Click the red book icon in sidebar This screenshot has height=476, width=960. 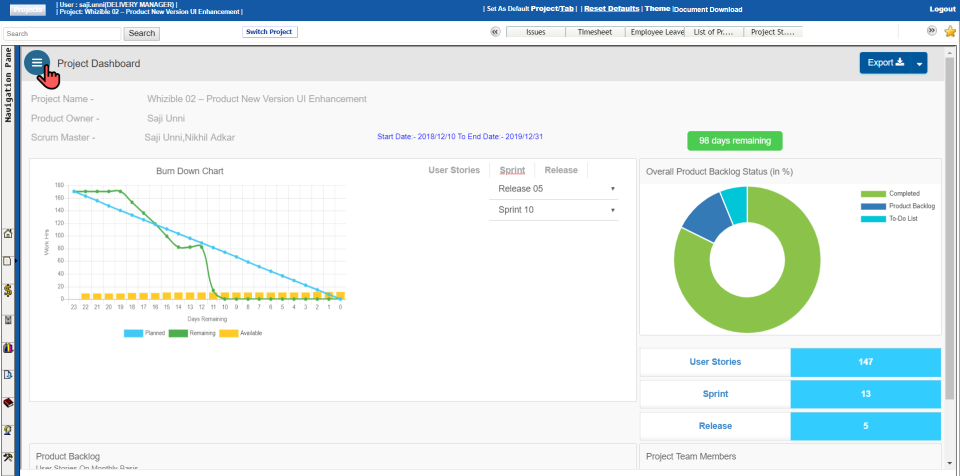(8, 403)
